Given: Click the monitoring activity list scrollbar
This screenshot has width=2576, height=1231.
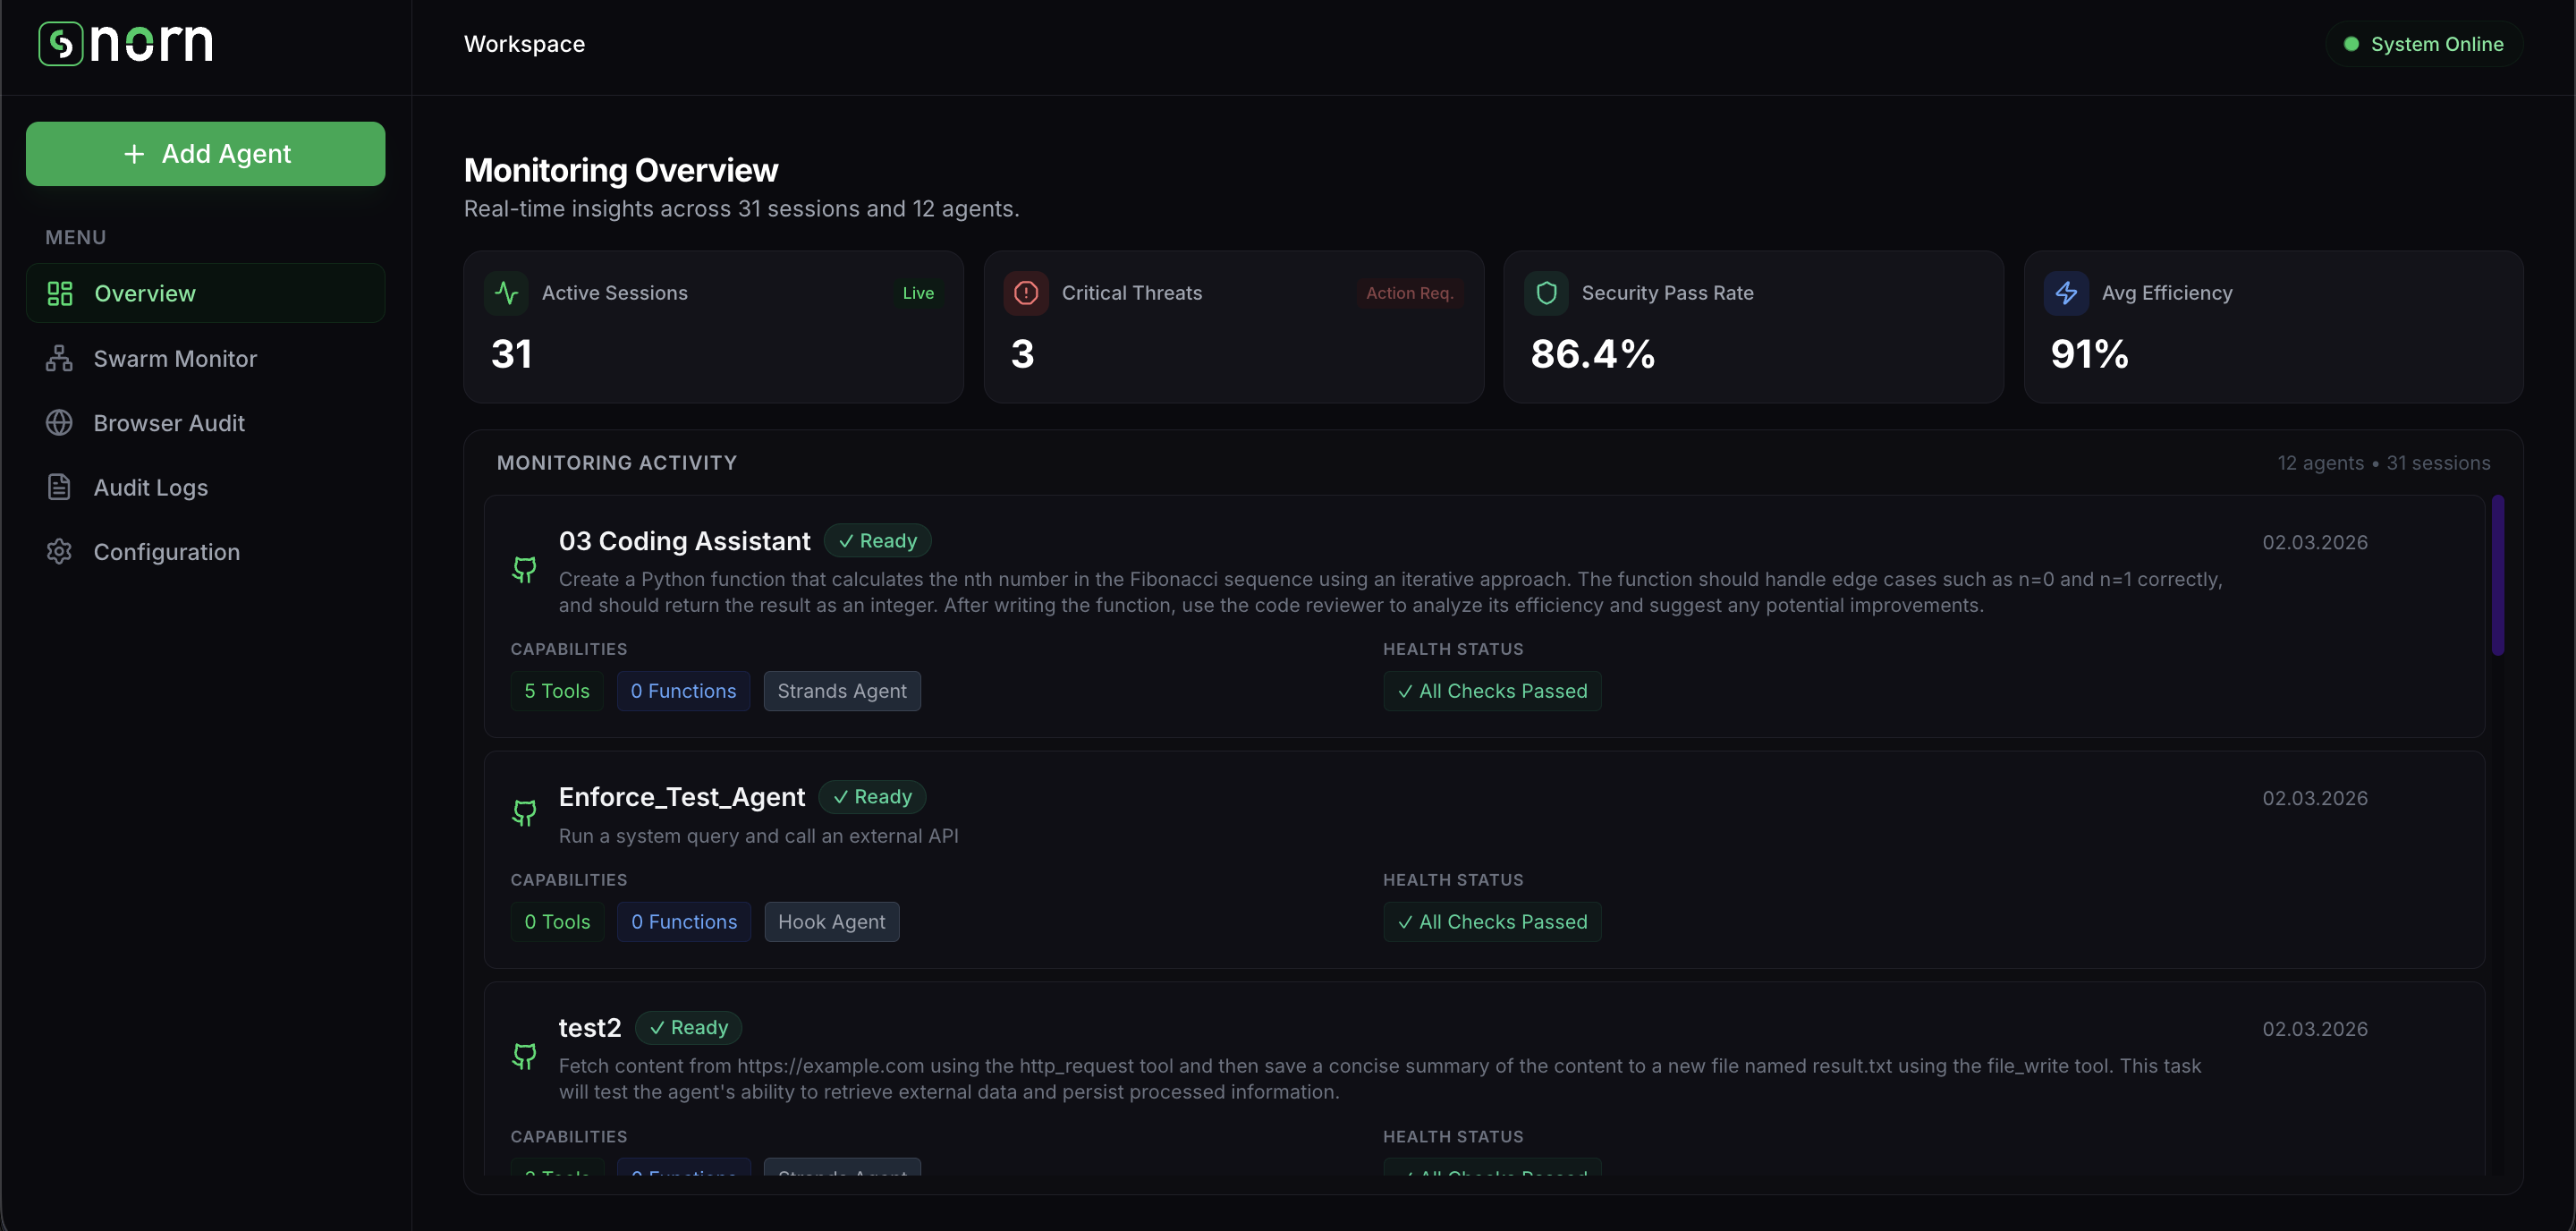Looking at the screenshot, I should click(x=2497, y=576).
